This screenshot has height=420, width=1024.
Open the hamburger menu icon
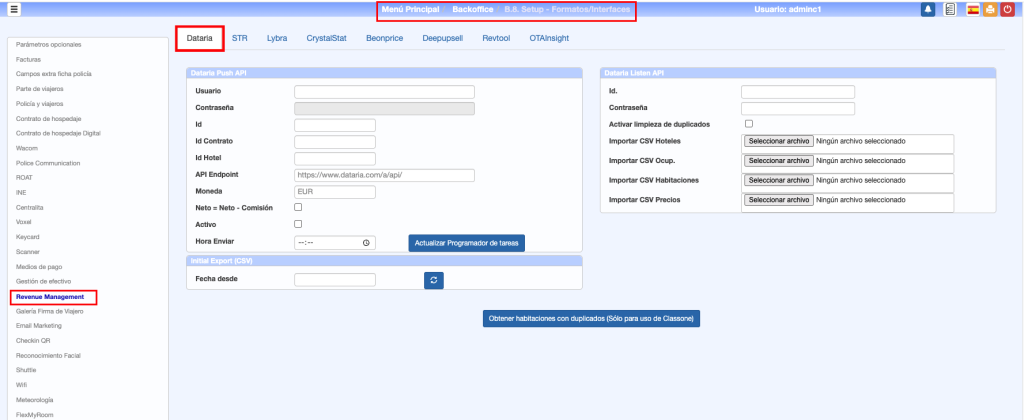coord(14,9)
